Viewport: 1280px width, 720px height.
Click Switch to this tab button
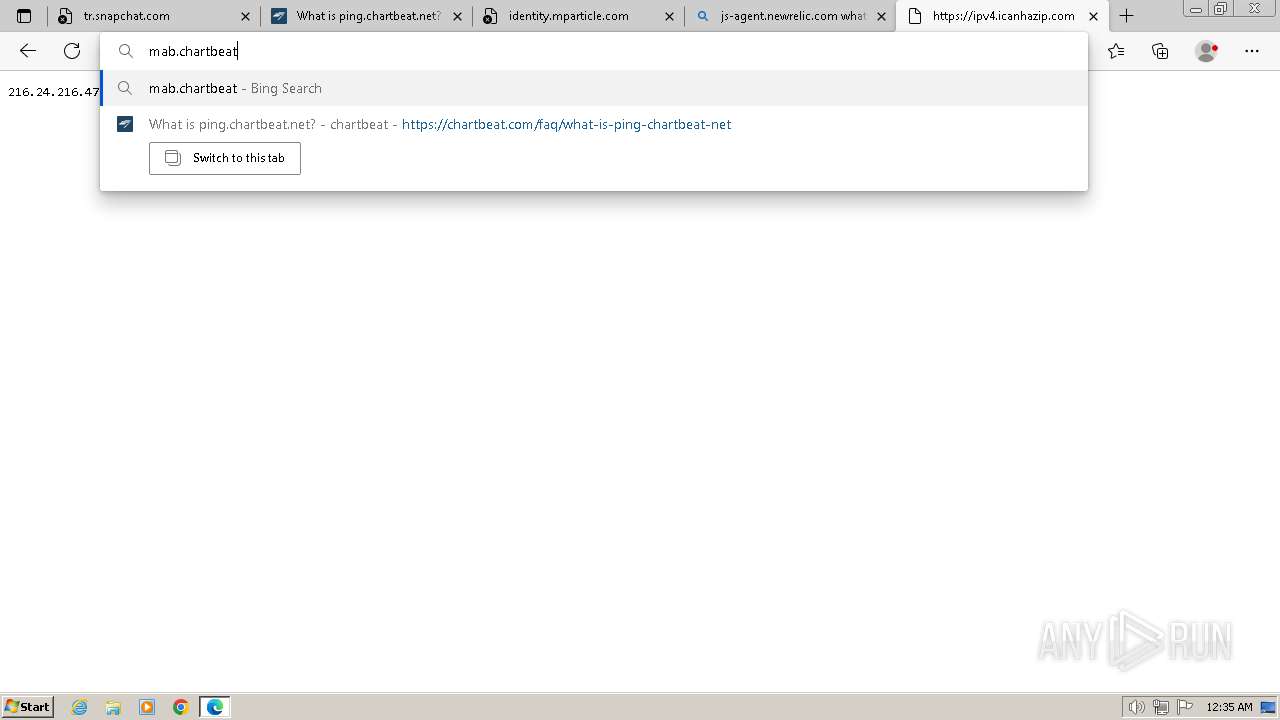click(x=225, y=158)
